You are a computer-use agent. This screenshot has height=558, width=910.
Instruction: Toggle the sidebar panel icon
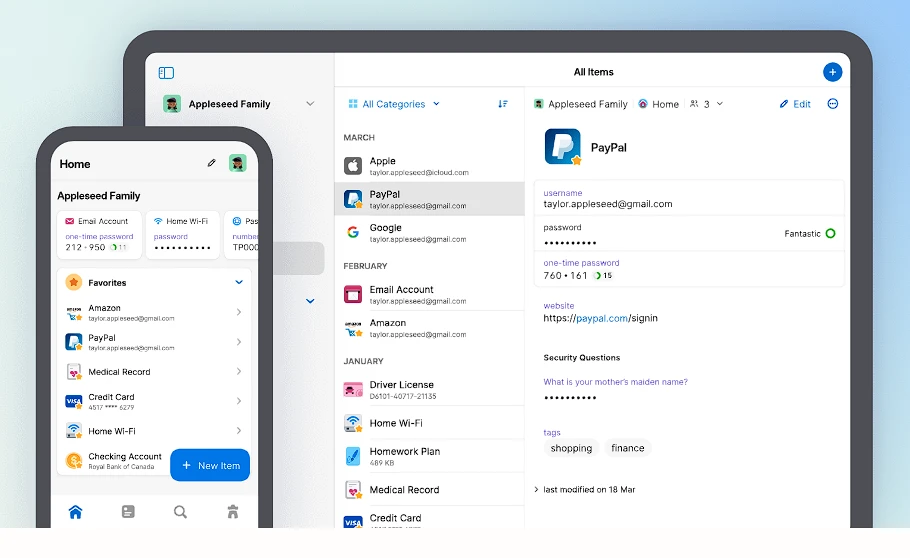pos(166,73)
